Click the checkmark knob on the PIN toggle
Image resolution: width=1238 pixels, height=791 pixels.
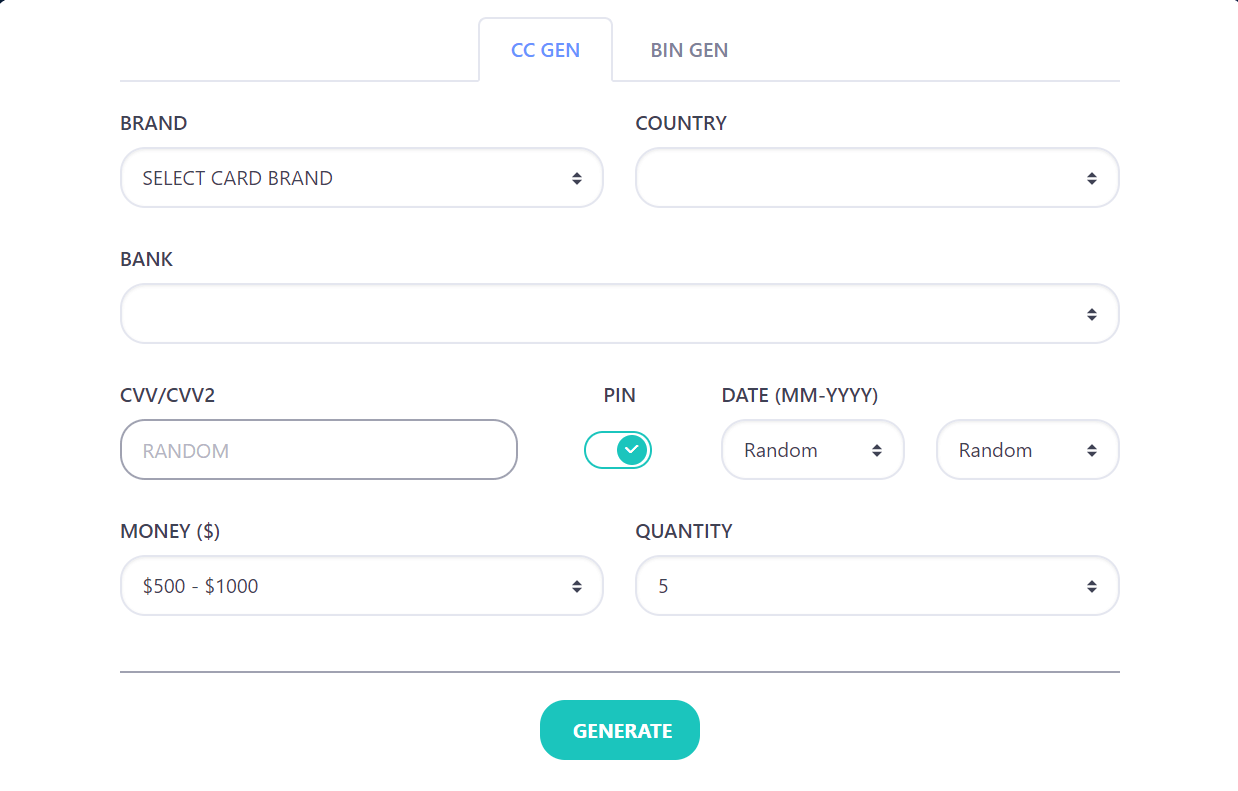(632, 450)
